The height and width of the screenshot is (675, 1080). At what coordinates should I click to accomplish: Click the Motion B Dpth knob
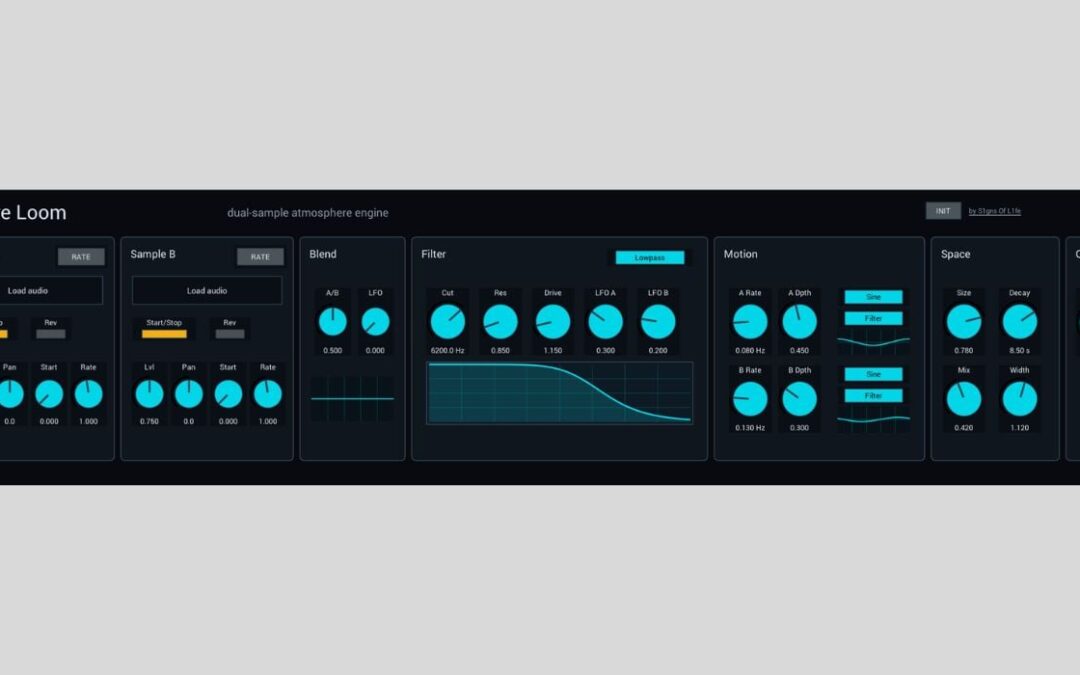(x=800, y=399)
